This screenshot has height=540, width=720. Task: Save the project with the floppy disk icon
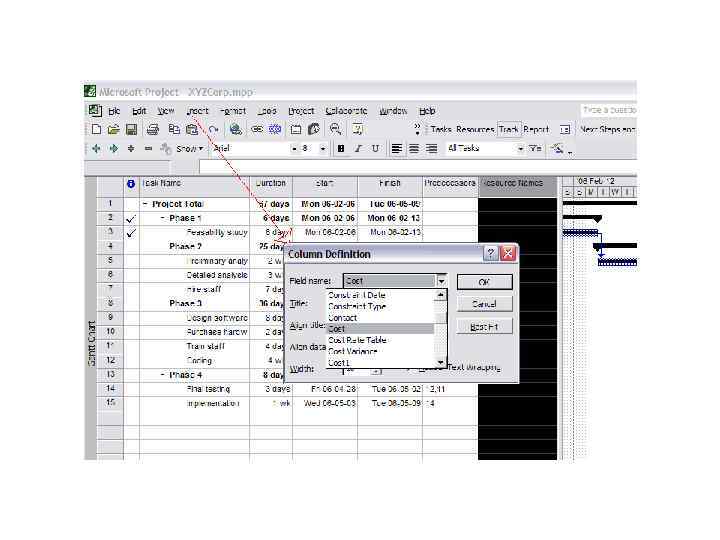(x=131, y=129)
